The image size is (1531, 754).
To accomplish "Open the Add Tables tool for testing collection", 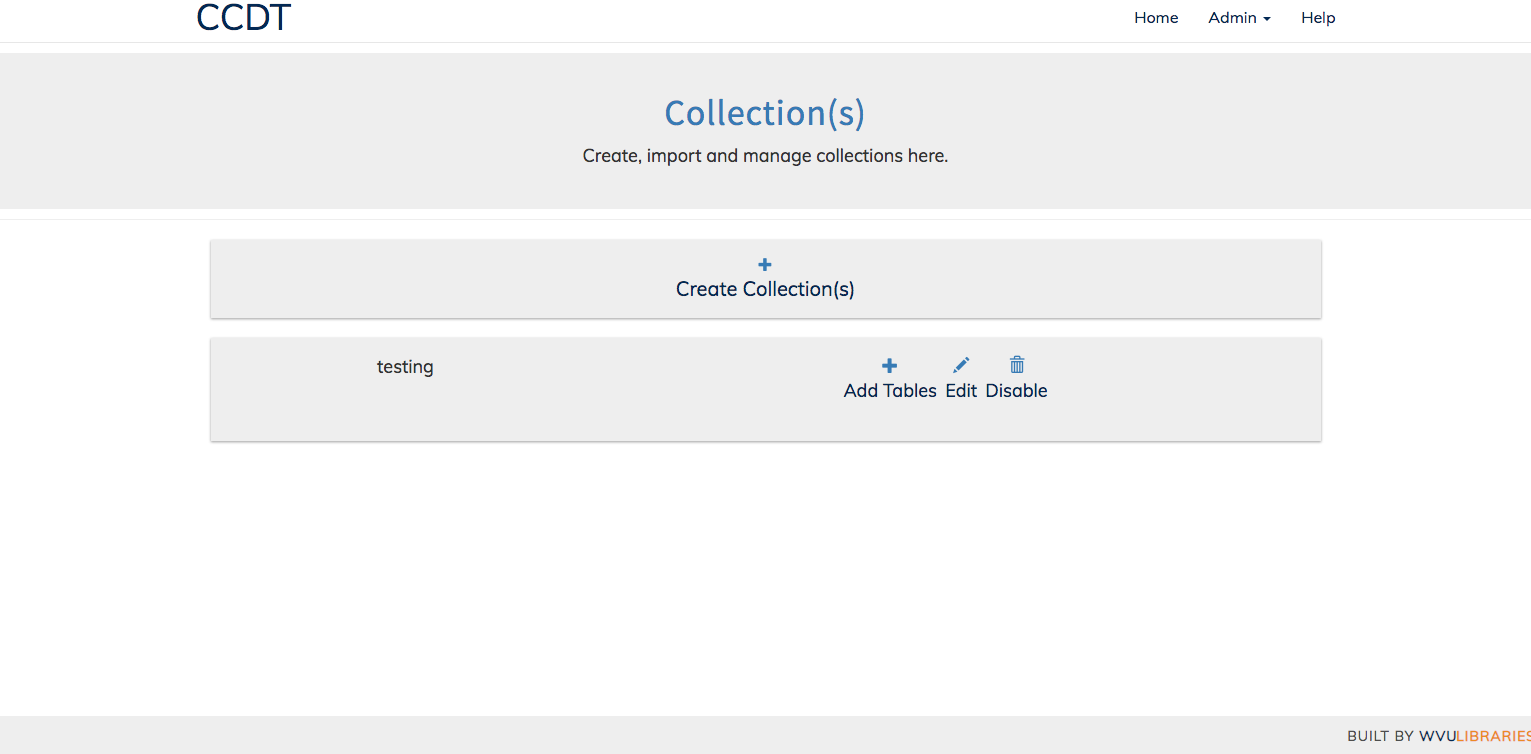I will pyautogui.click(x=889, y=378).
